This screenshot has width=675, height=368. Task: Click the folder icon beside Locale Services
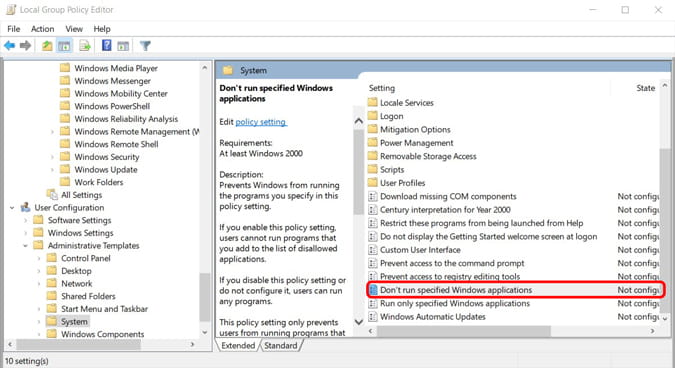[x=373, y=102]
